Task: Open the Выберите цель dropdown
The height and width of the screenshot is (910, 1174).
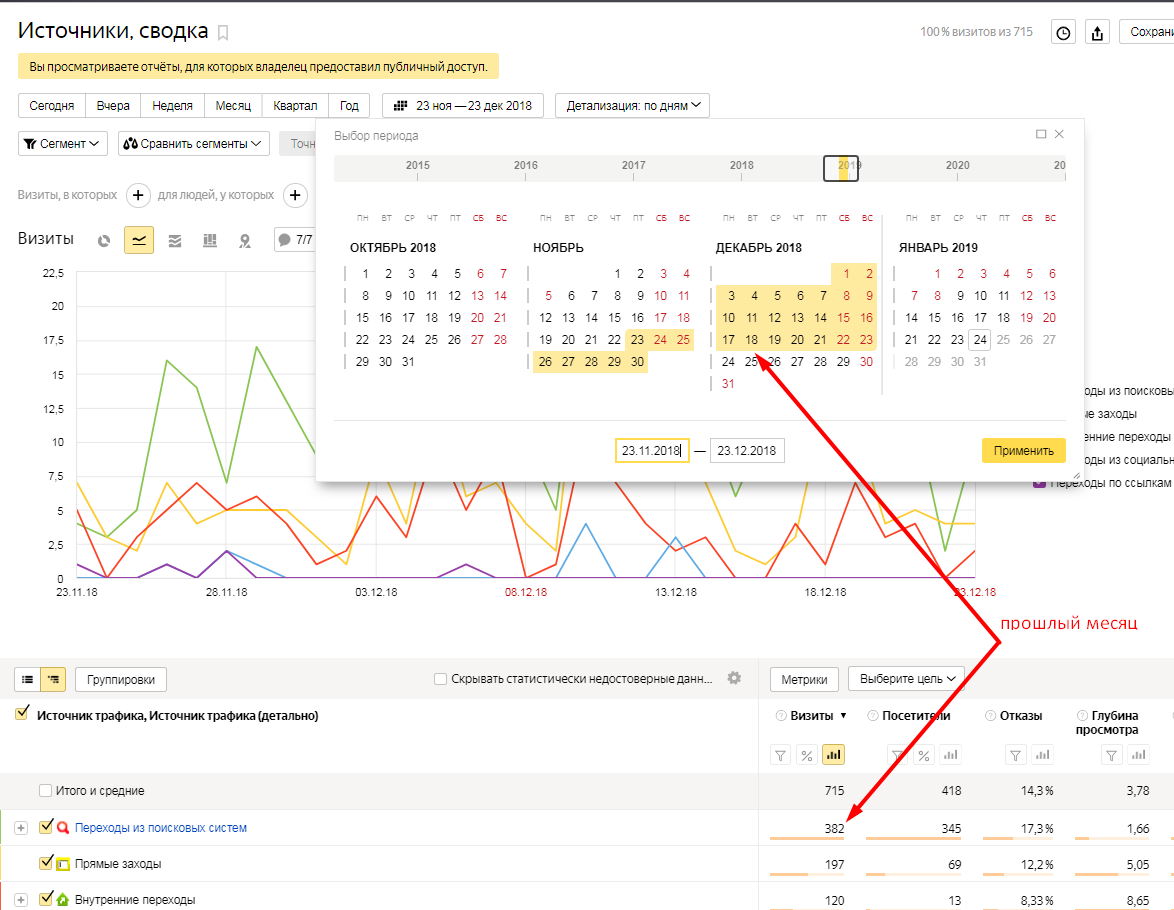Action: 907,679
